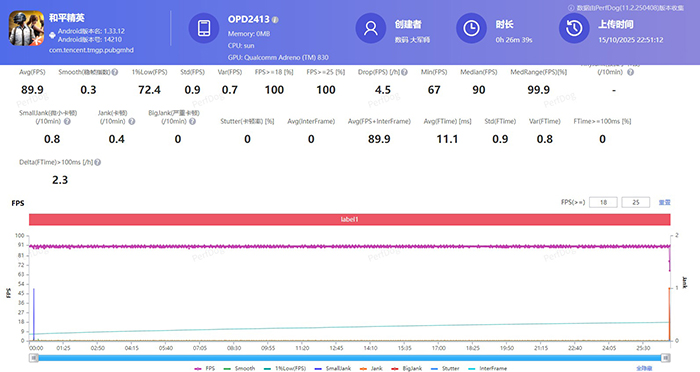Click the FPS chart section title
Image resolution: width=700 pixels, height=372 pixels.
click(18, 203)
